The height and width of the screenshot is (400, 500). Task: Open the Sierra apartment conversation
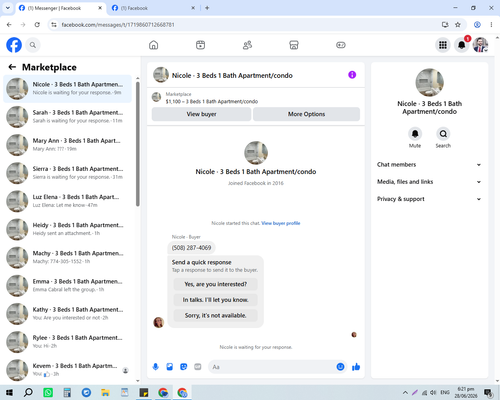(67, 173)
